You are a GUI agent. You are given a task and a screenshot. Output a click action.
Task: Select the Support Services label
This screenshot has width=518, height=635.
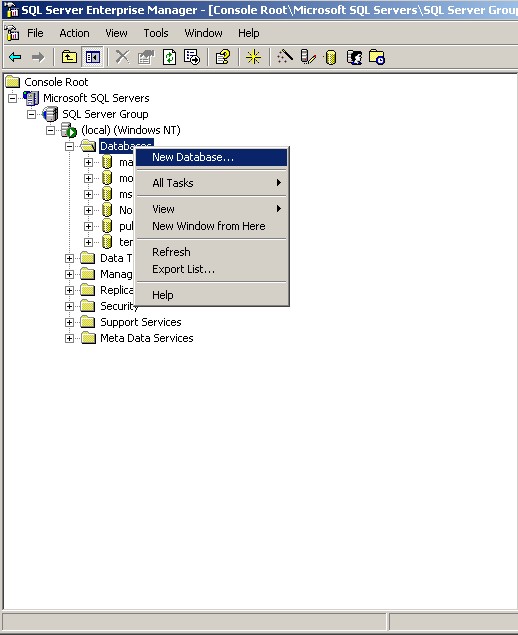point(141,322)
